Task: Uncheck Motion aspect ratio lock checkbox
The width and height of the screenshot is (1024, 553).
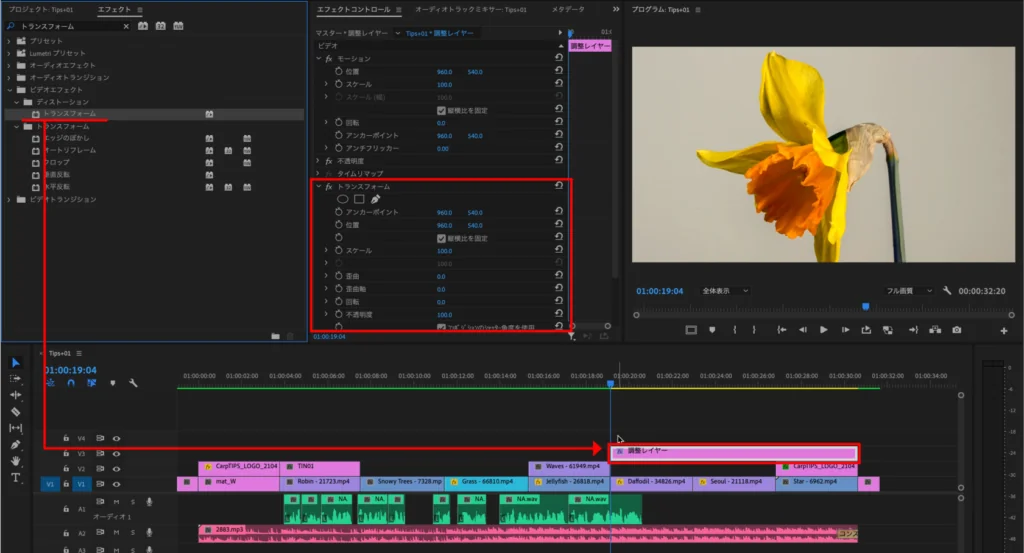Action: coord(441,110)
